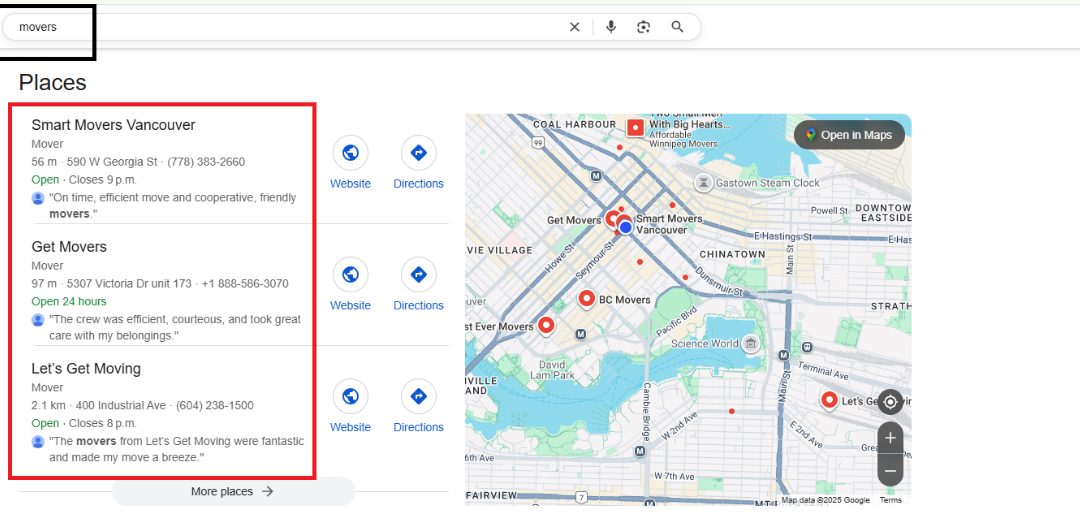Select the Let's Get Moving map pin

coord(829,400)
